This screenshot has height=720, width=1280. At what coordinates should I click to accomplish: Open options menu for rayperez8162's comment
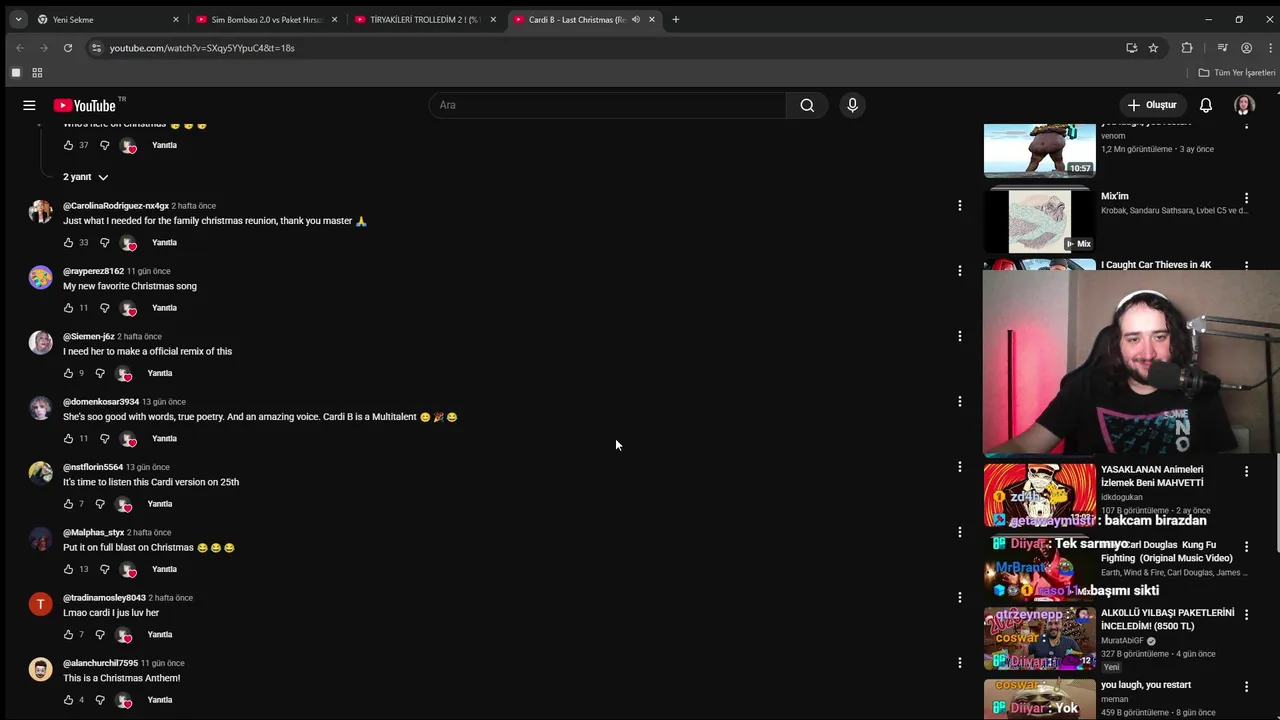(x=960, y=271)
